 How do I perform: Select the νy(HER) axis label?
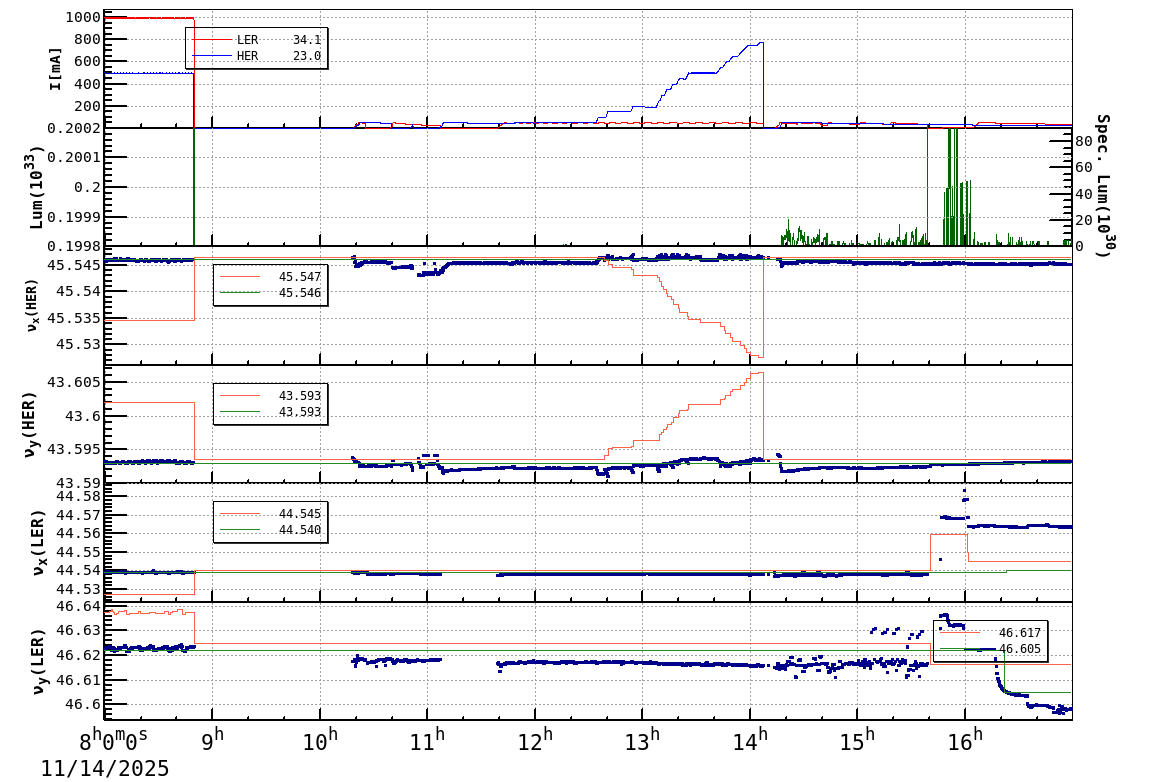(30, 425)
